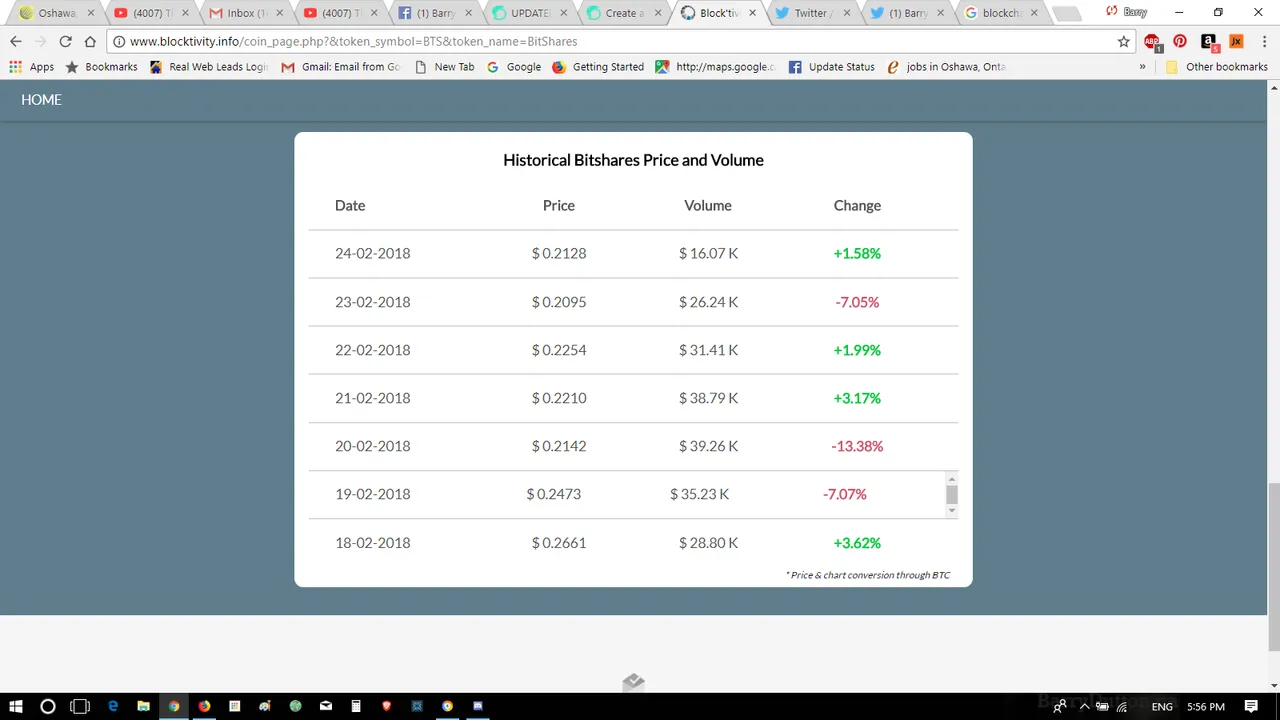Switch to the UPDATE tab
1280x720 pixels.
tap(529, 13)
